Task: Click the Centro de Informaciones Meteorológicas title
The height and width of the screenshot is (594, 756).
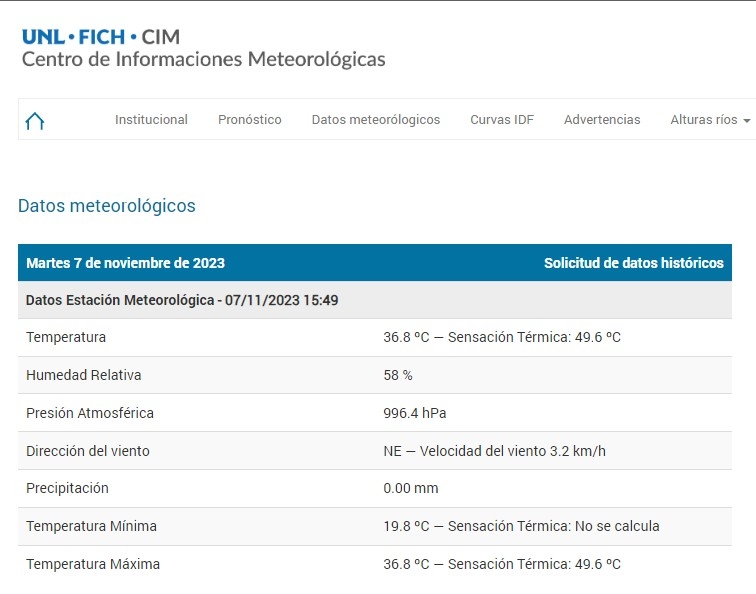Action: pos(203,60)
